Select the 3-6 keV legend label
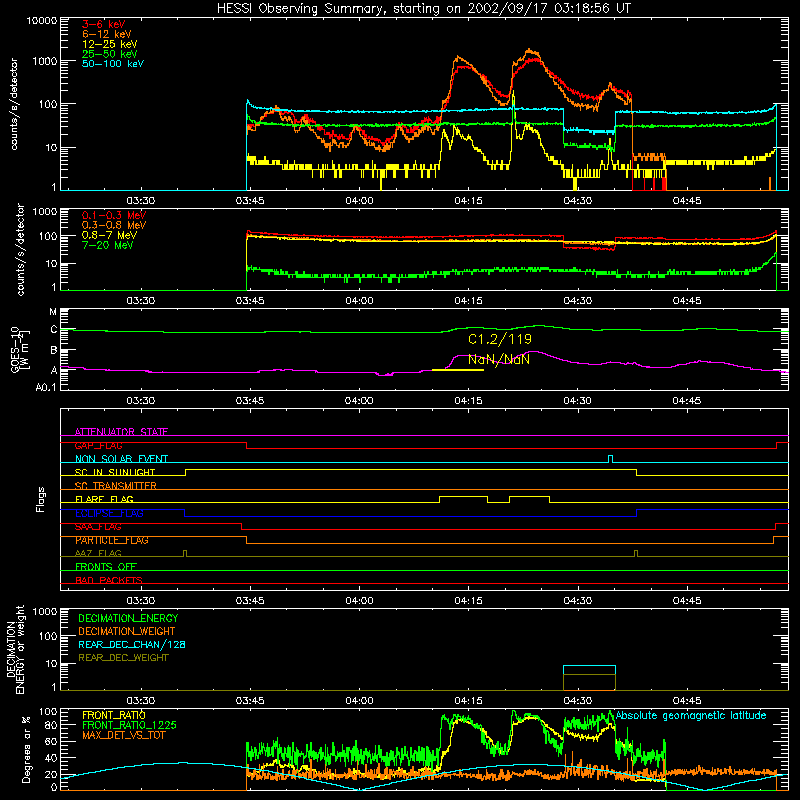The height and width of the screenshot is (800, 800). [104, 24]
